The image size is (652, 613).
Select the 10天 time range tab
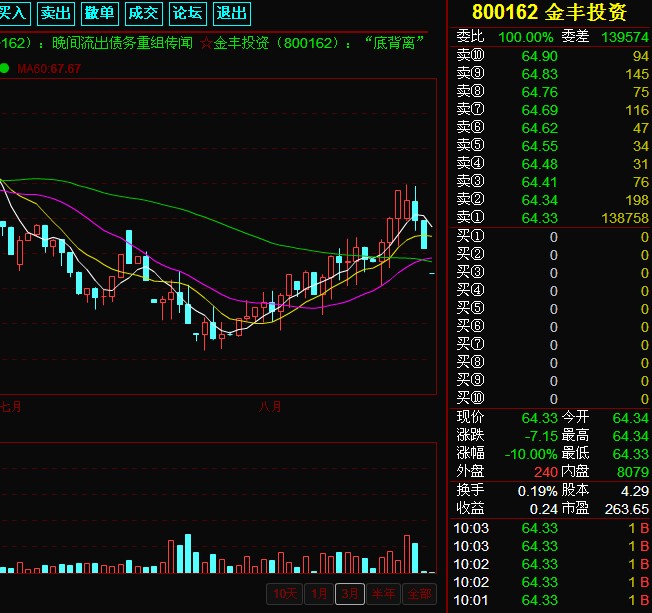click(x=285, y=593)
